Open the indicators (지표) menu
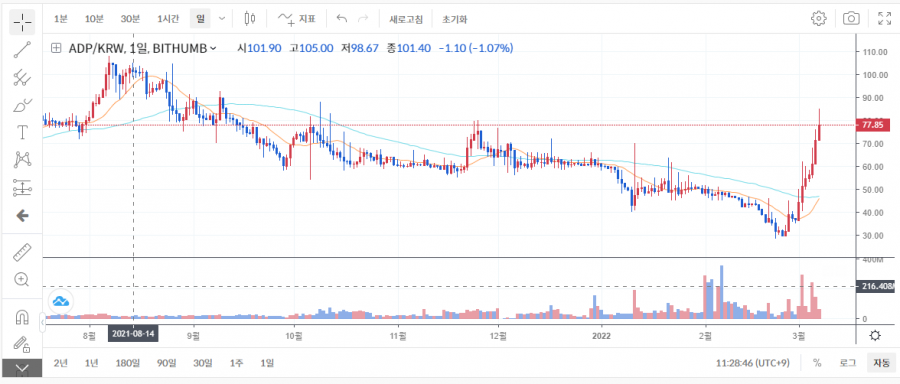This screenshot has width=900, height=384. click(x=297, y=19)
